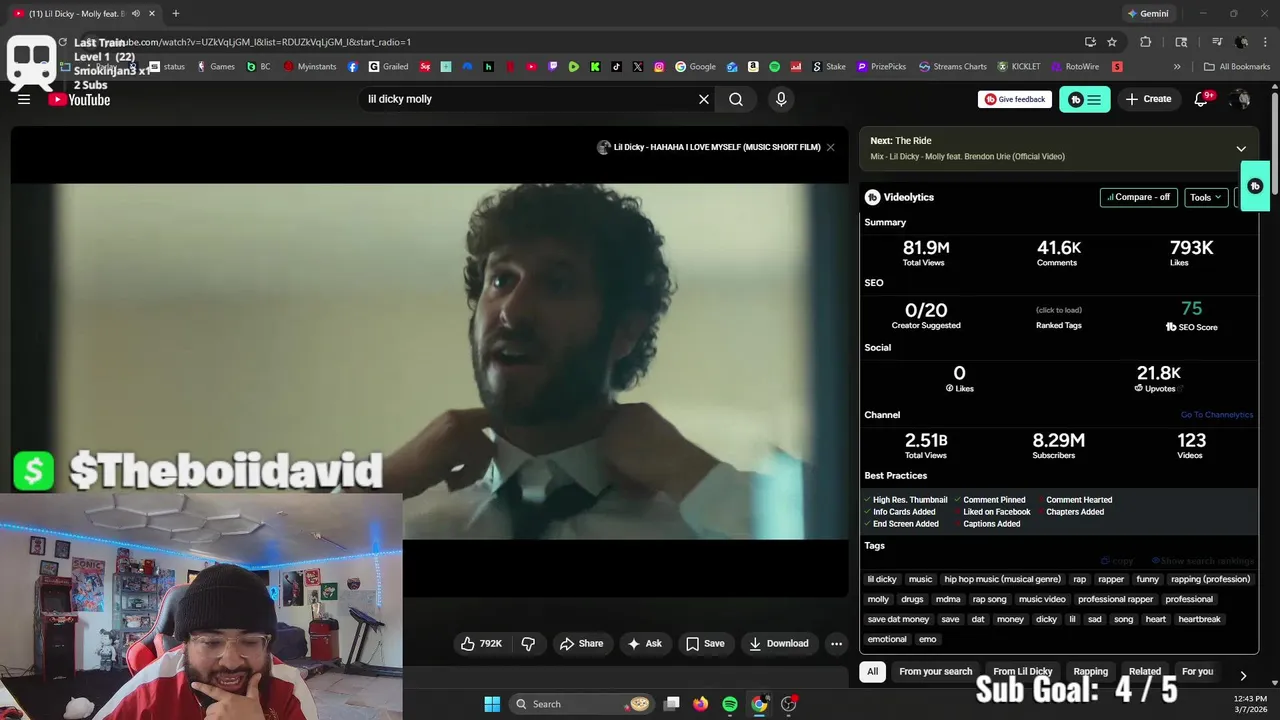Click inside the YouTube search field
This screenshot has height=720, width=1280.
pos(528,99)
